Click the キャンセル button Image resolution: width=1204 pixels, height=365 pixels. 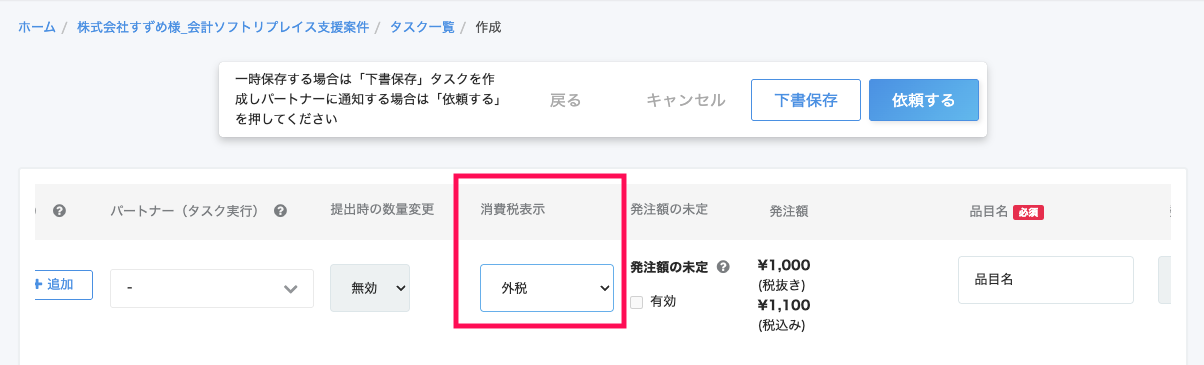click(x=686, y=100)
